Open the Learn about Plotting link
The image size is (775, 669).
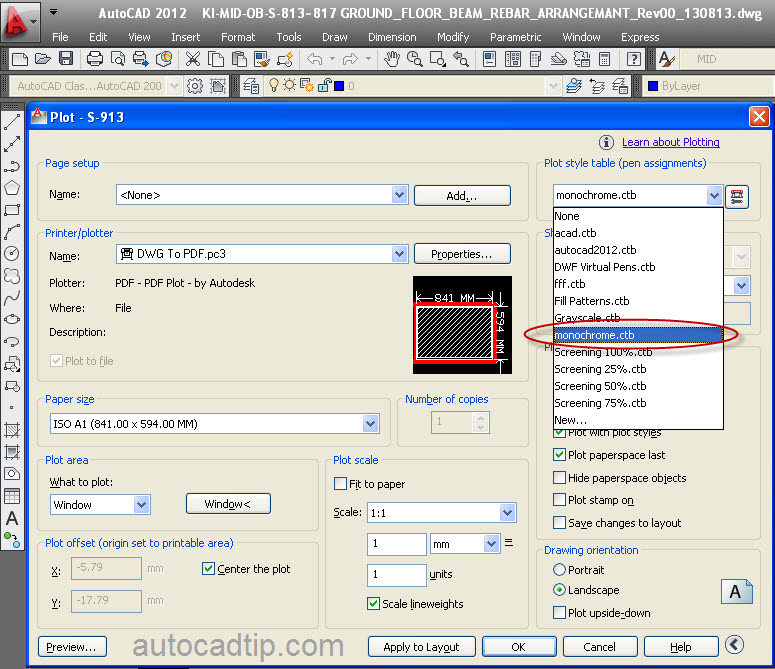click(671, 142)
